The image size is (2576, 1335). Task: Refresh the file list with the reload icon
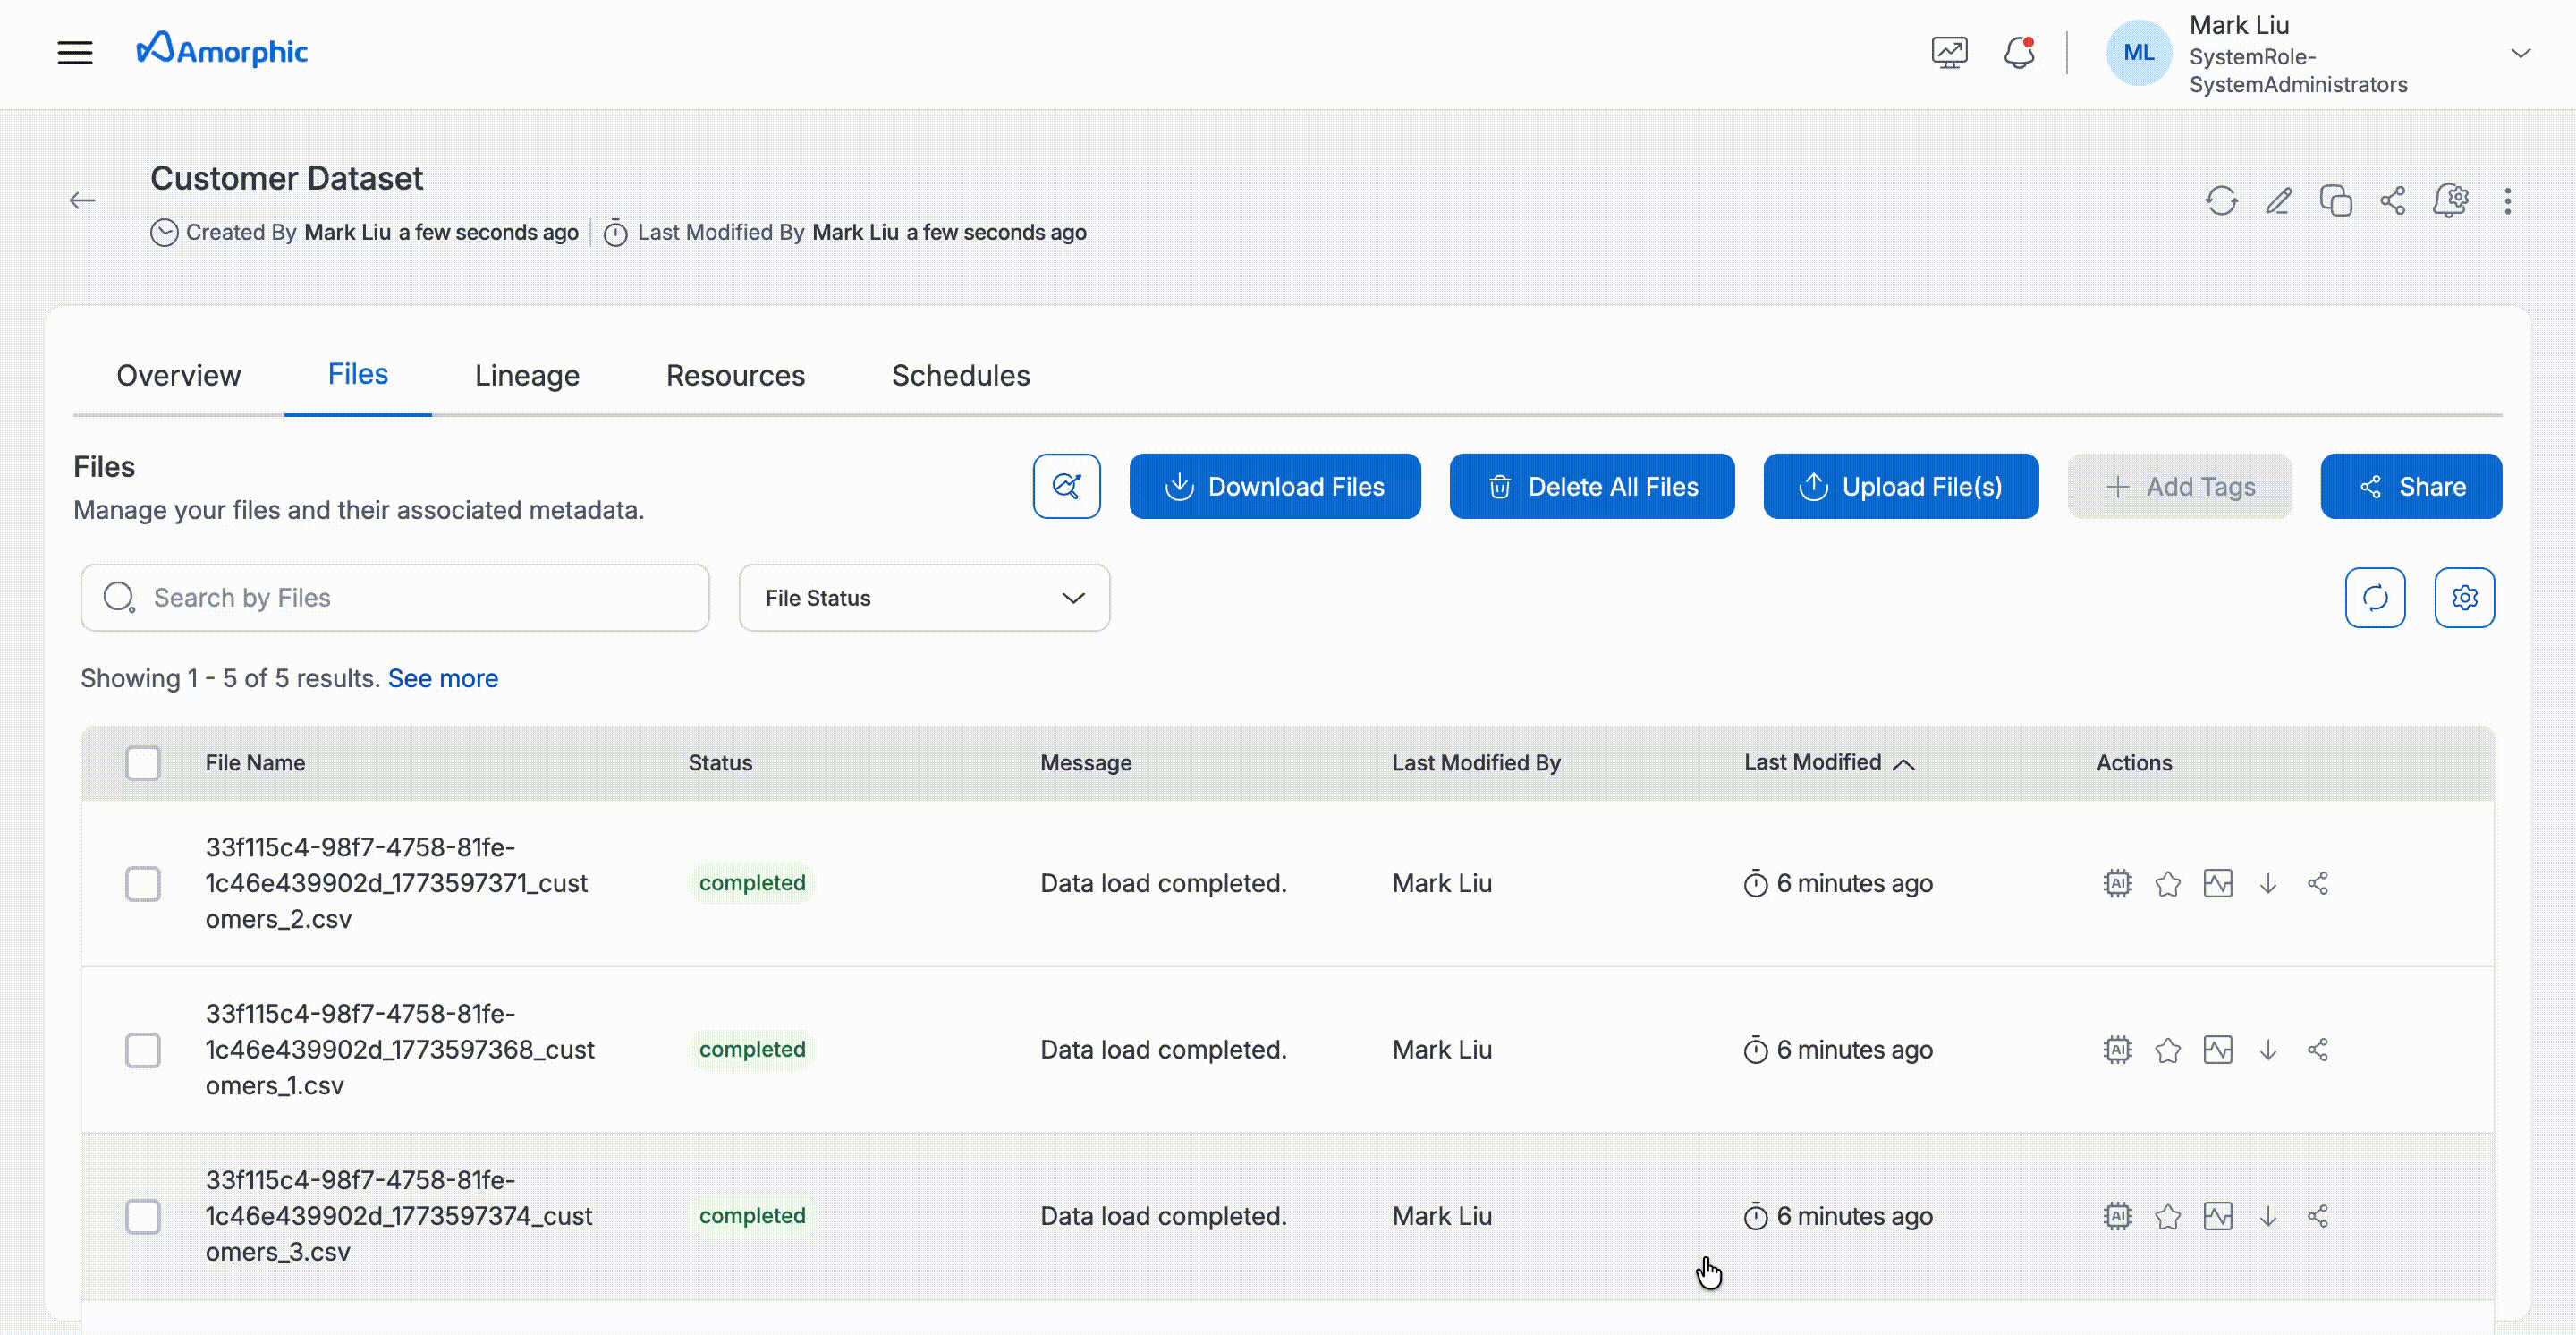(2375, 597)
